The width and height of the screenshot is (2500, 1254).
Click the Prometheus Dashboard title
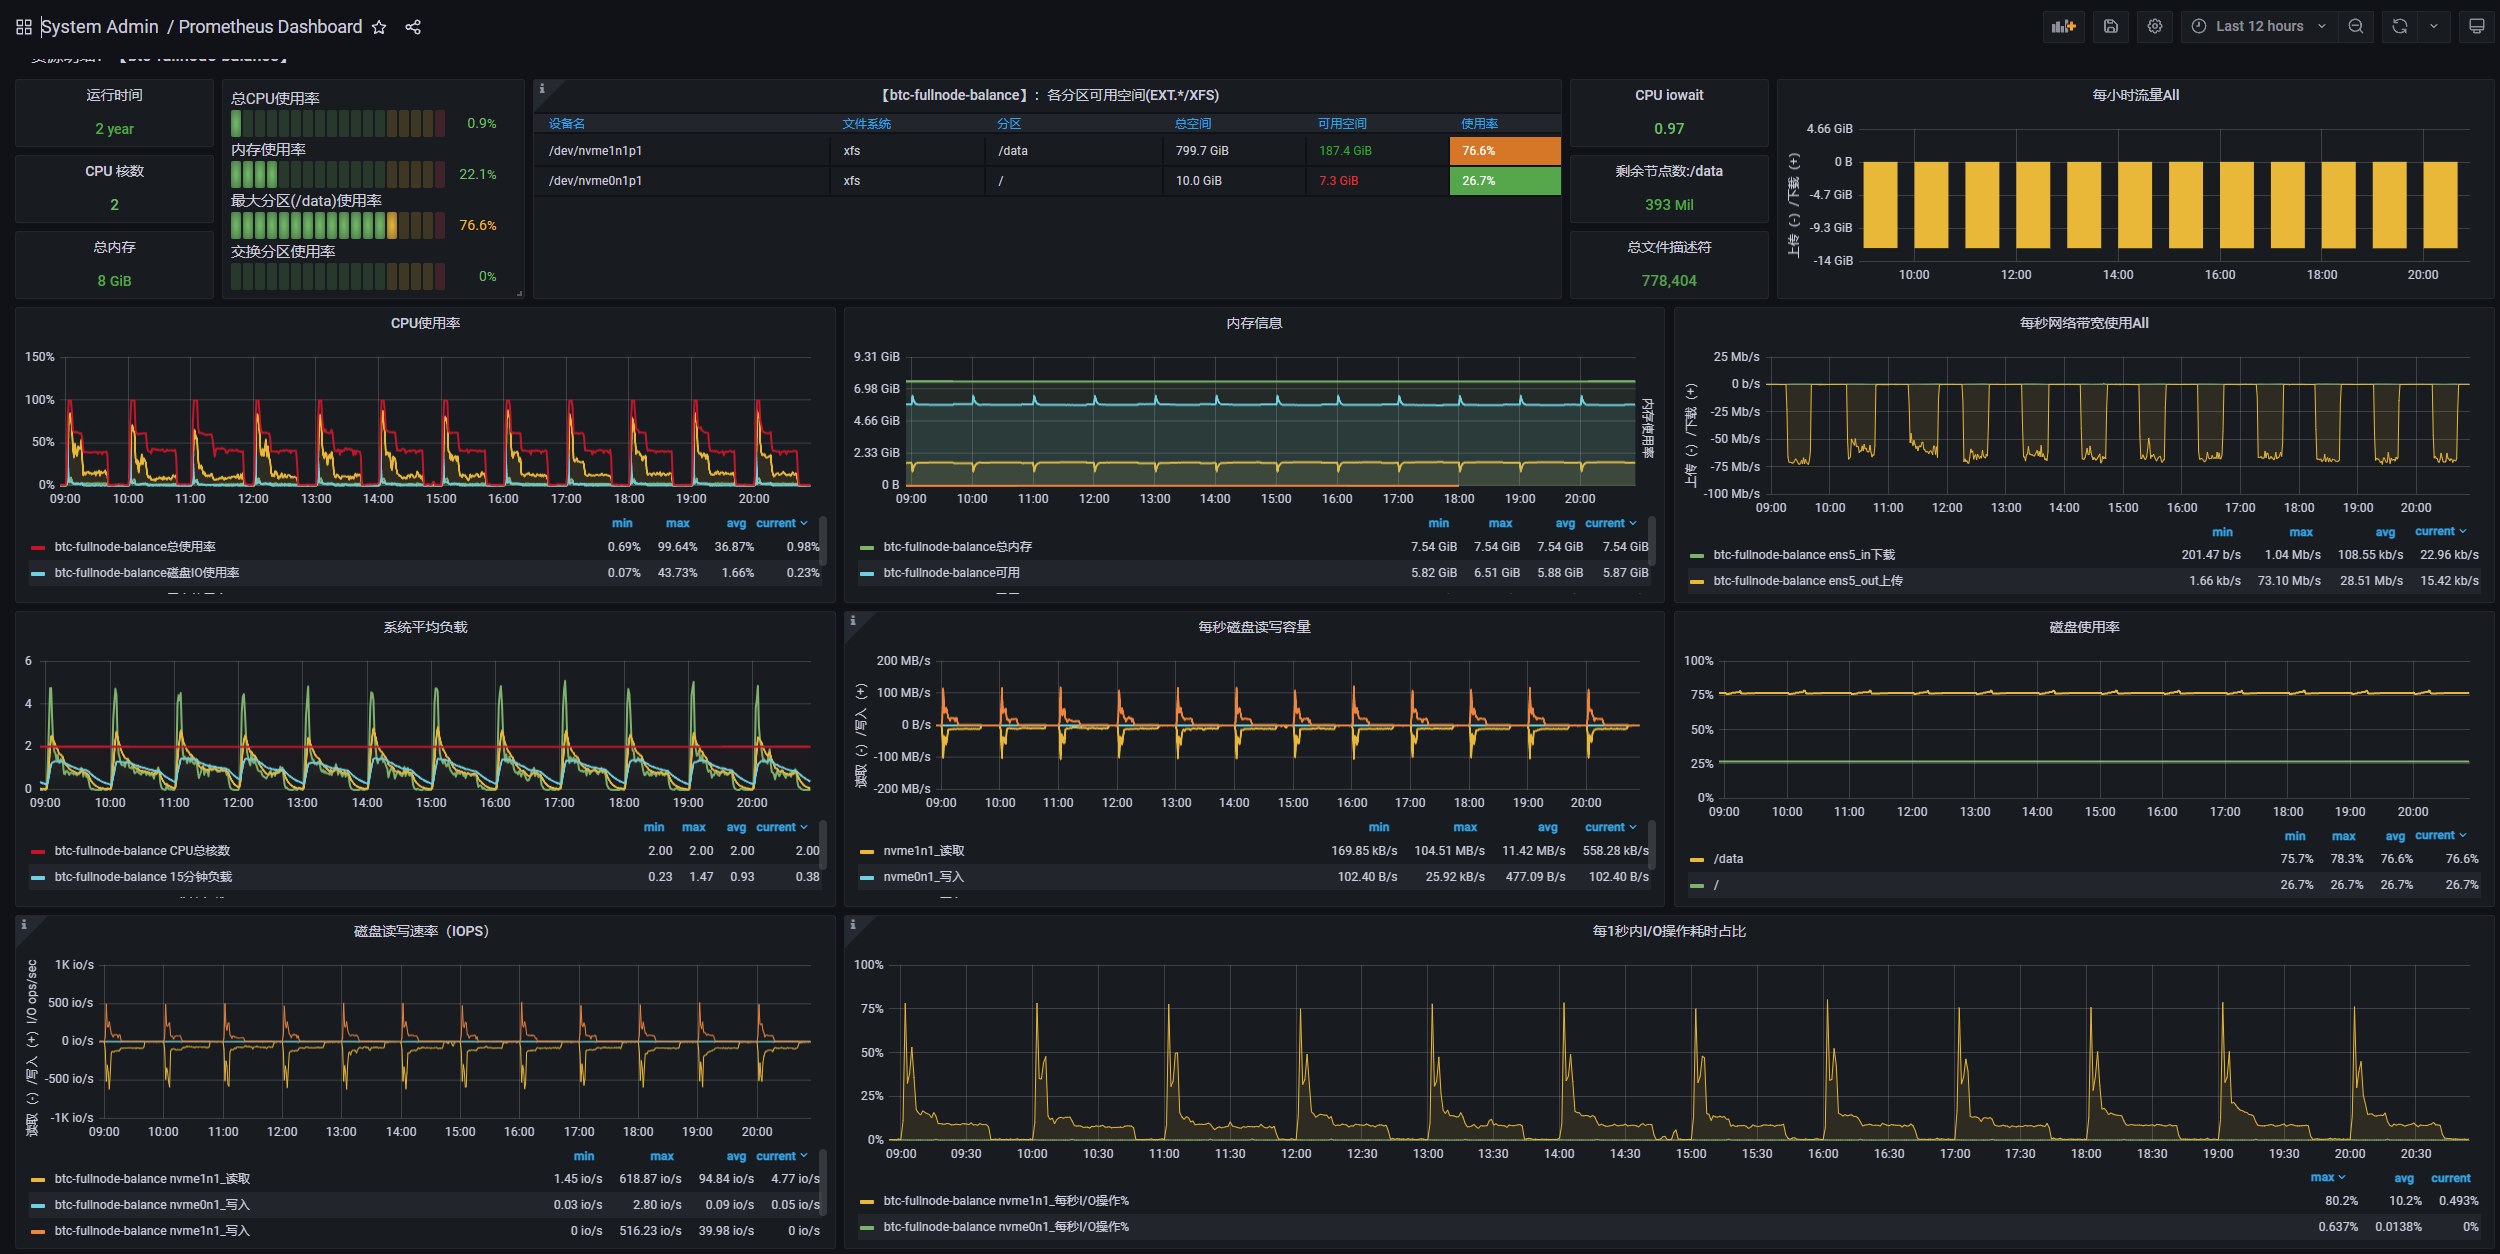[270, 27]
